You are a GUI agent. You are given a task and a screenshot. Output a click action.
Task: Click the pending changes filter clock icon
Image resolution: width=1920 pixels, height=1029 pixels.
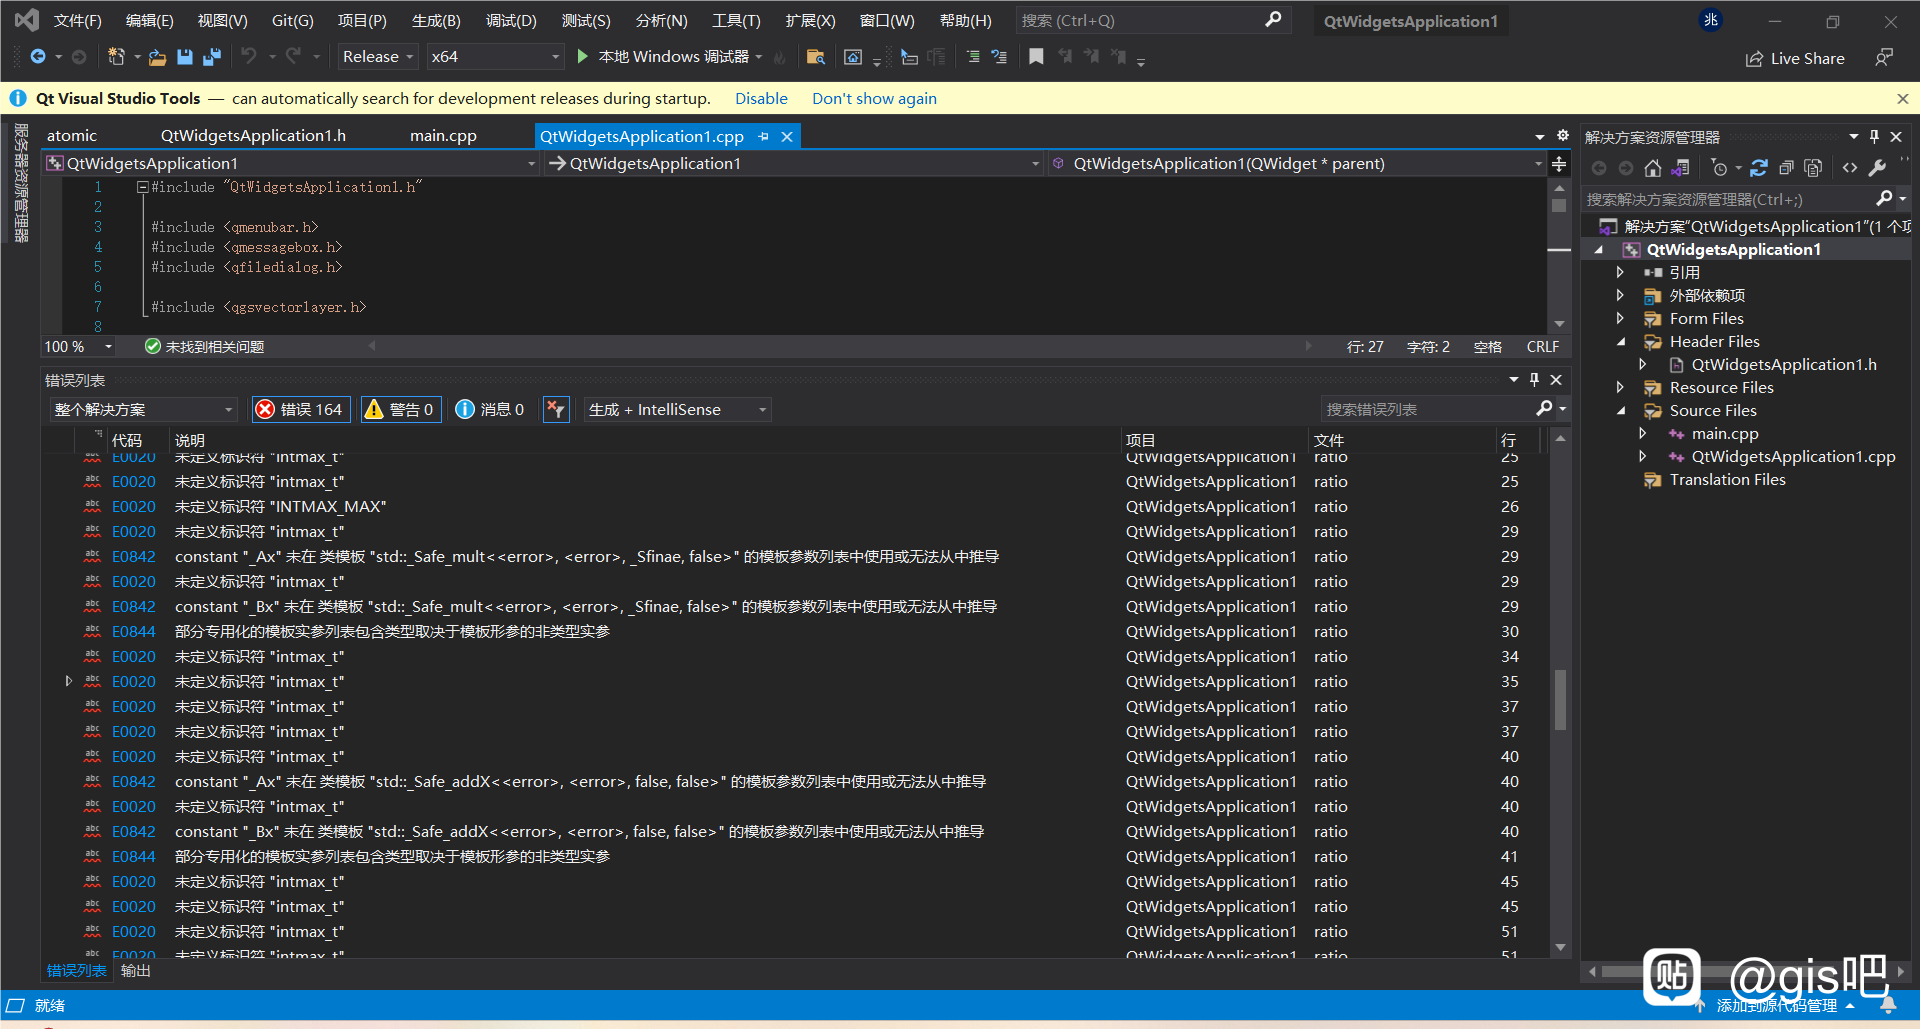tap(1719, 168)
